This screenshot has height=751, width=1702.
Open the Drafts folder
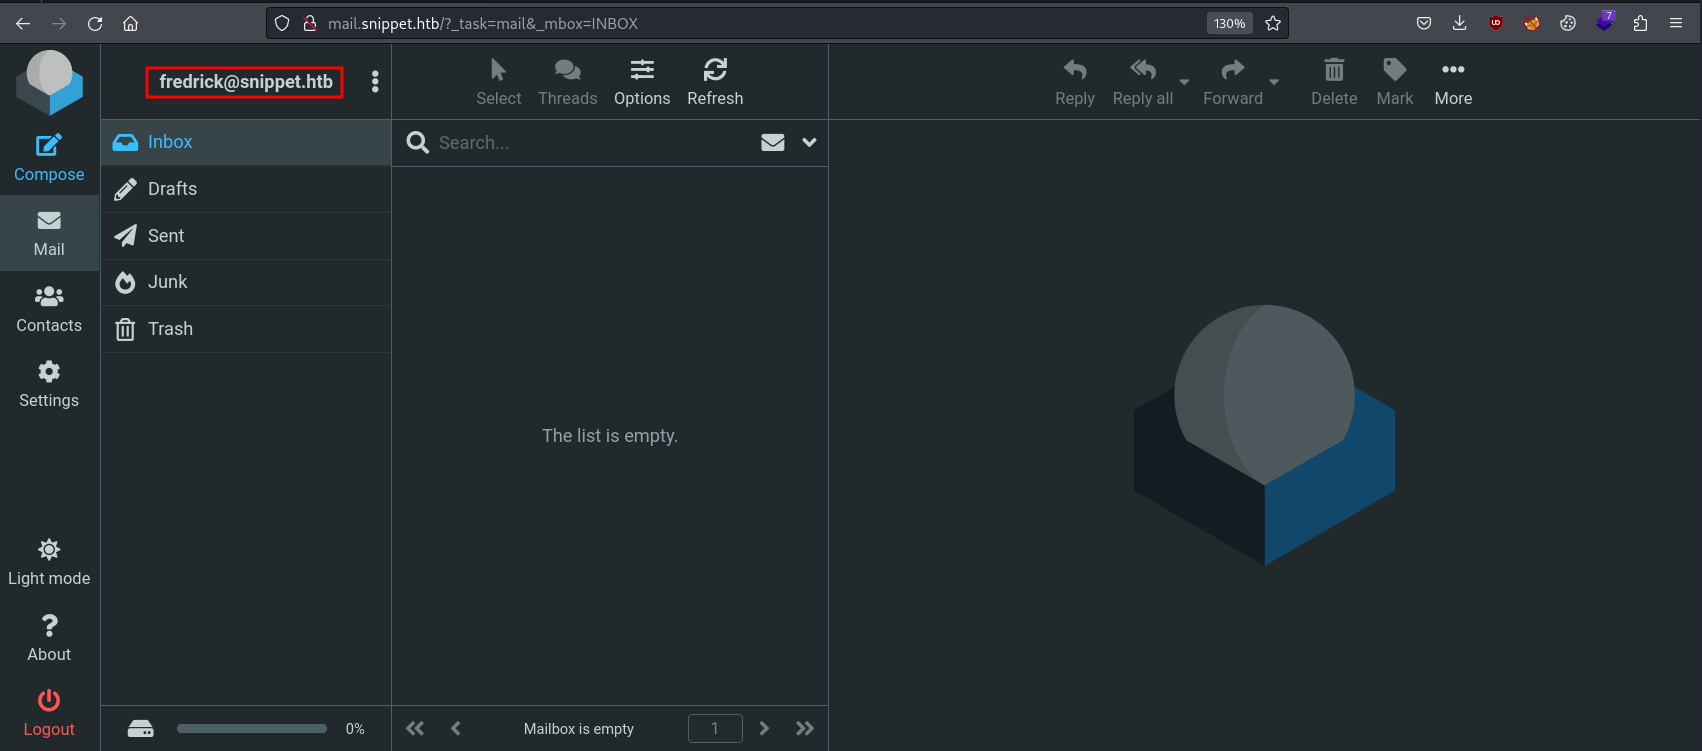point(172,189)
